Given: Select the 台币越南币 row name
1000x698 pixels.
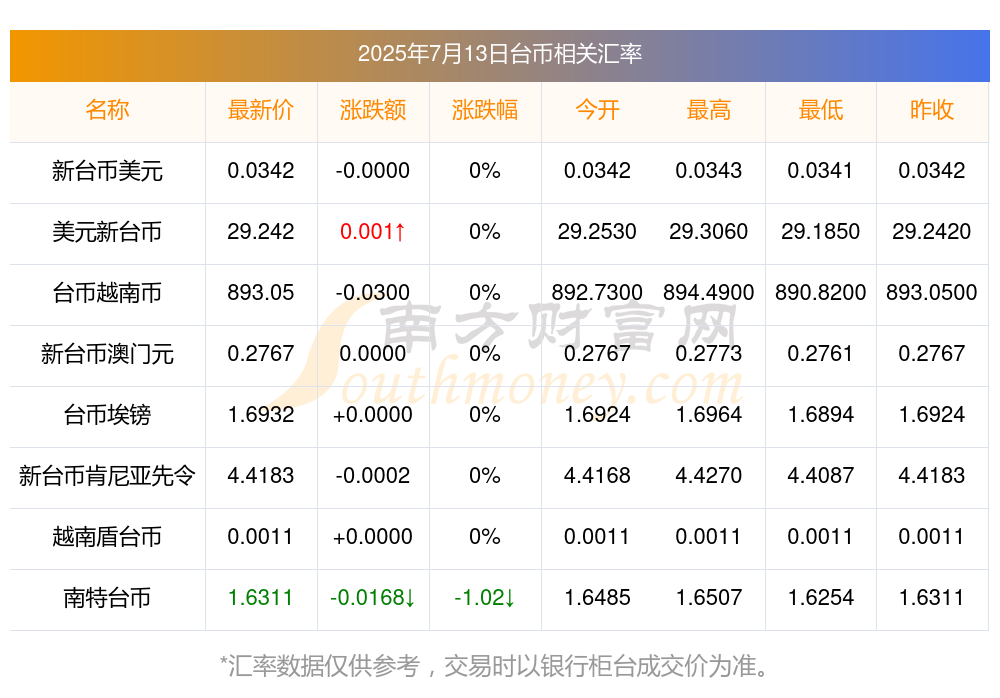Looking at the screenshot, I should pyautogui.click(x=107, y=293).
